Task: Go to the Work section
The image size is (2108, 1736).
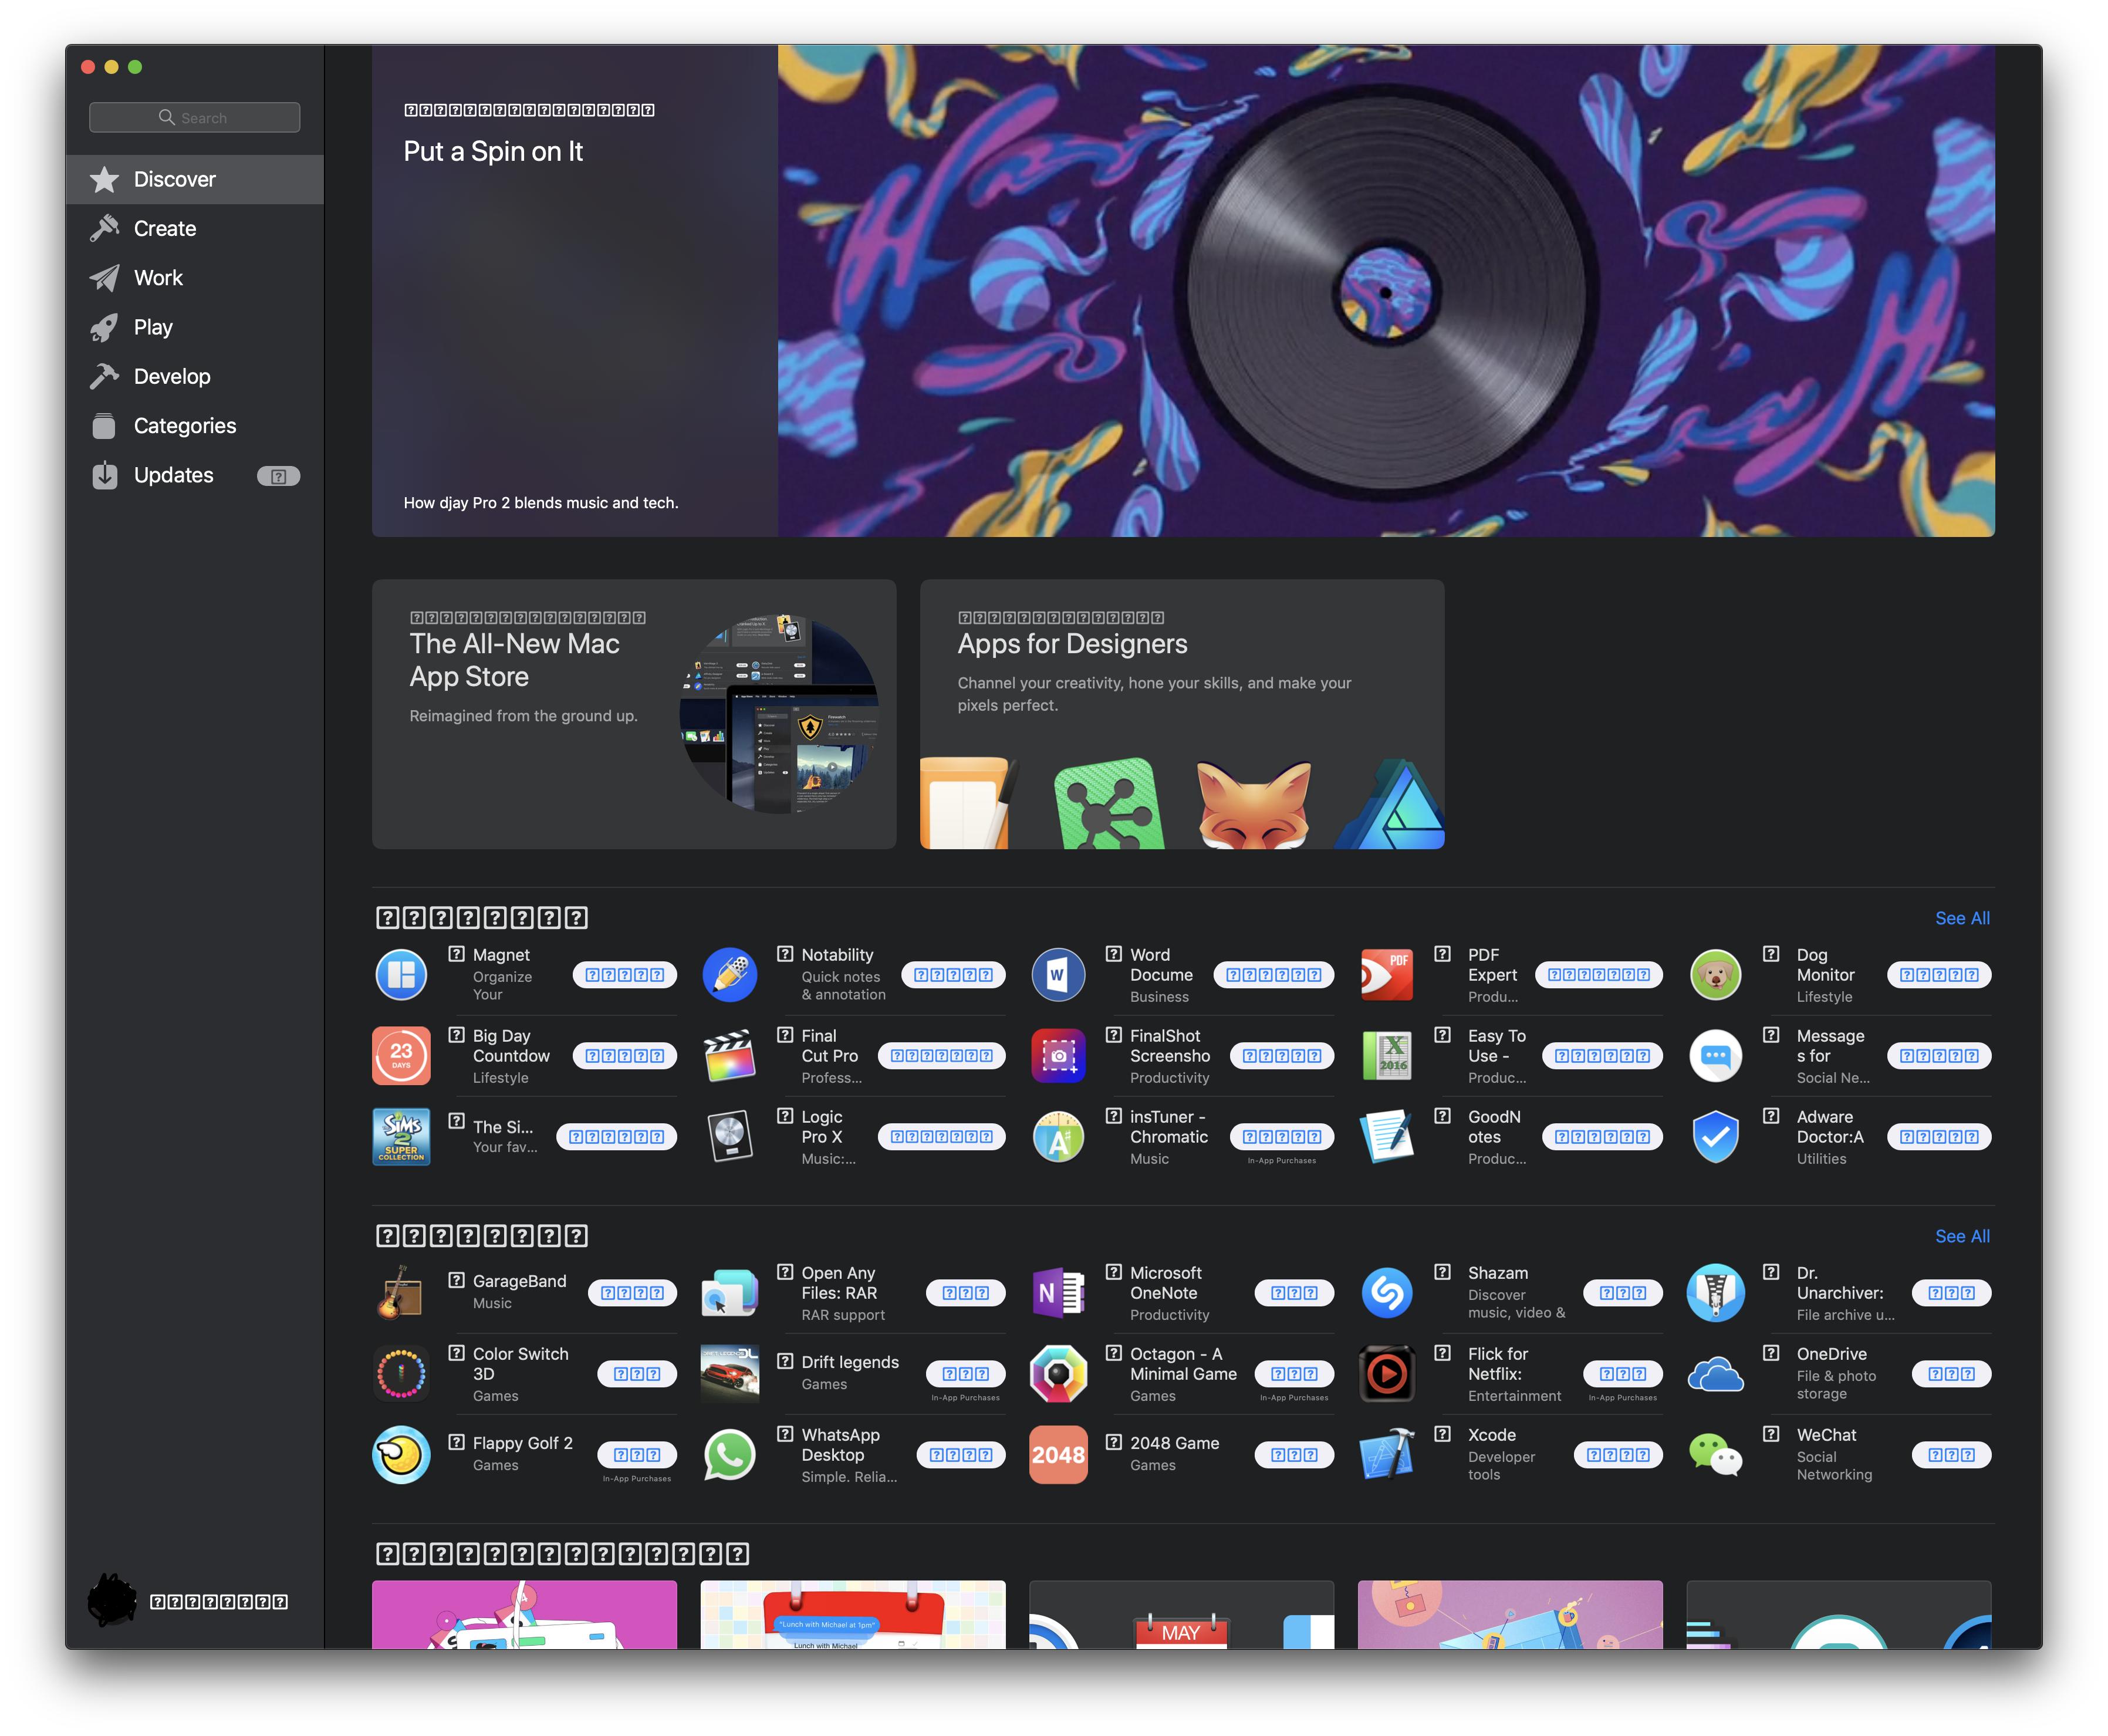Action: pyautogui.click(x=195, y=278)
